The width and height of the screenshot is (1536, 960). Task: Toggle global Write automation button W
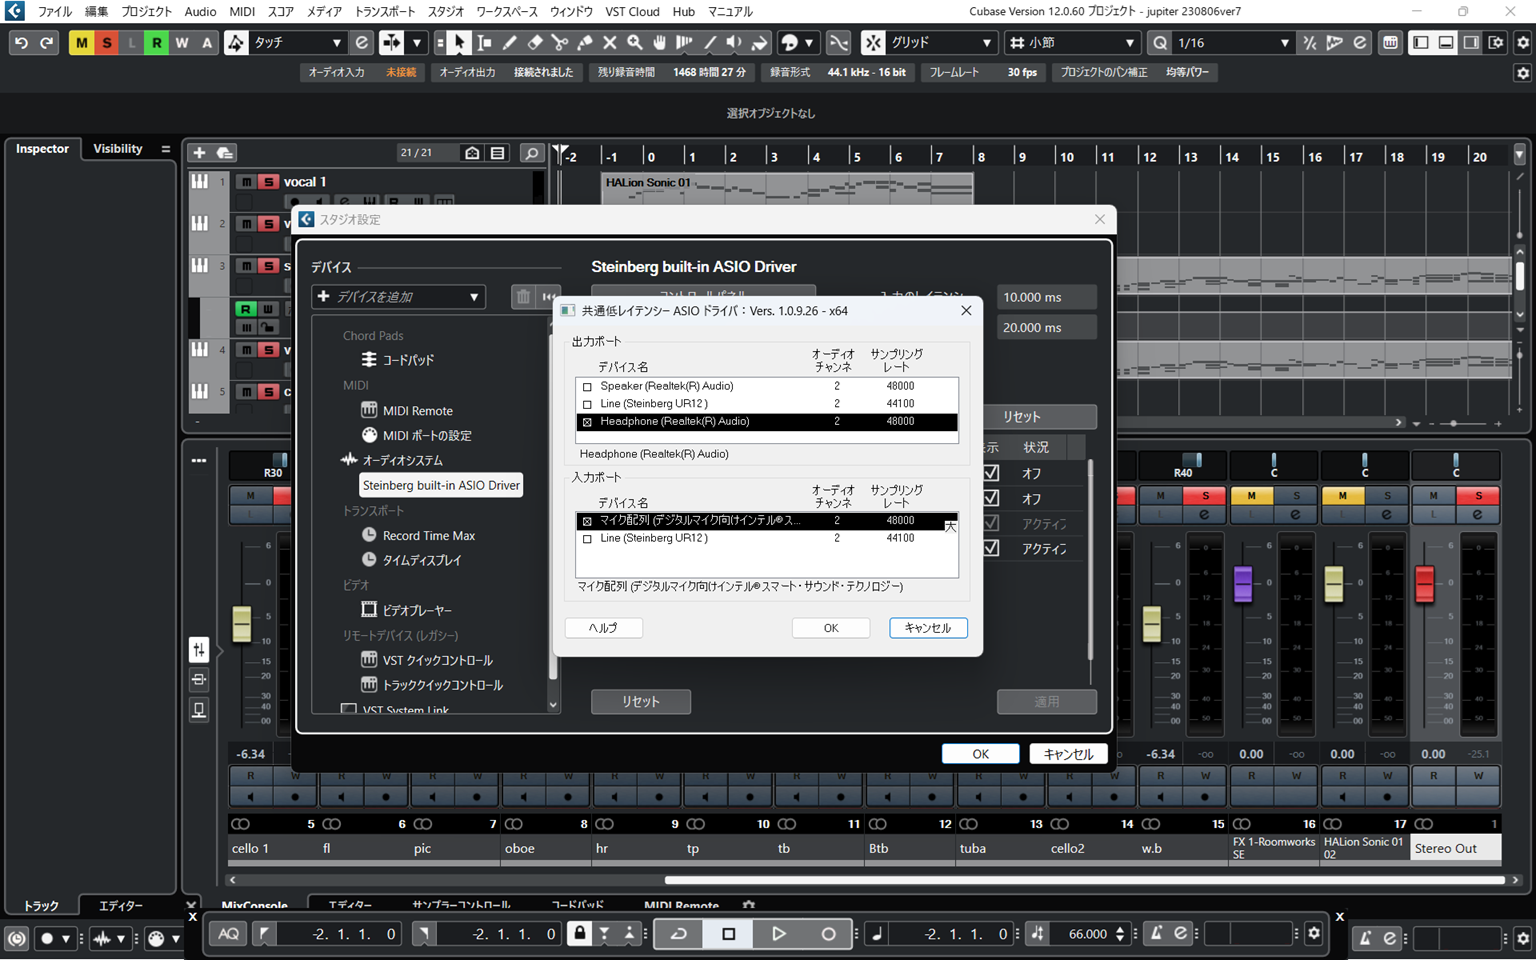click(x=181, y=43)
